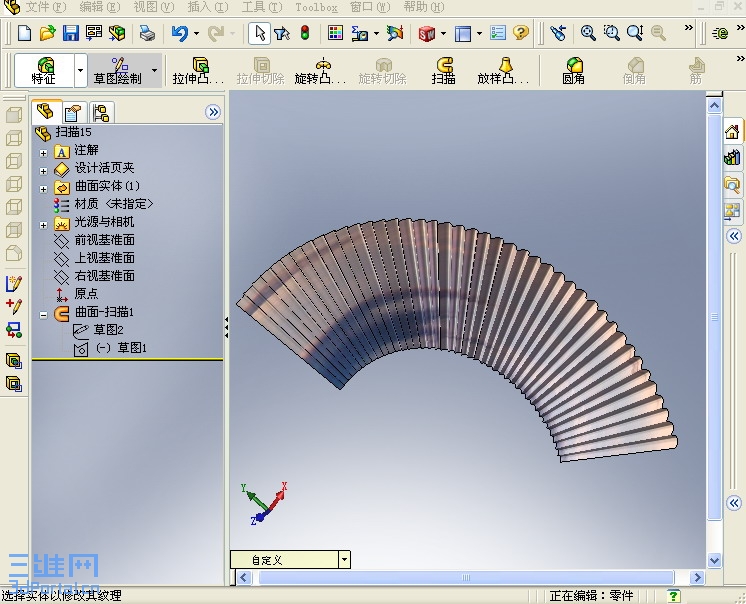Open the 特征 dropdown arrow

80,70
